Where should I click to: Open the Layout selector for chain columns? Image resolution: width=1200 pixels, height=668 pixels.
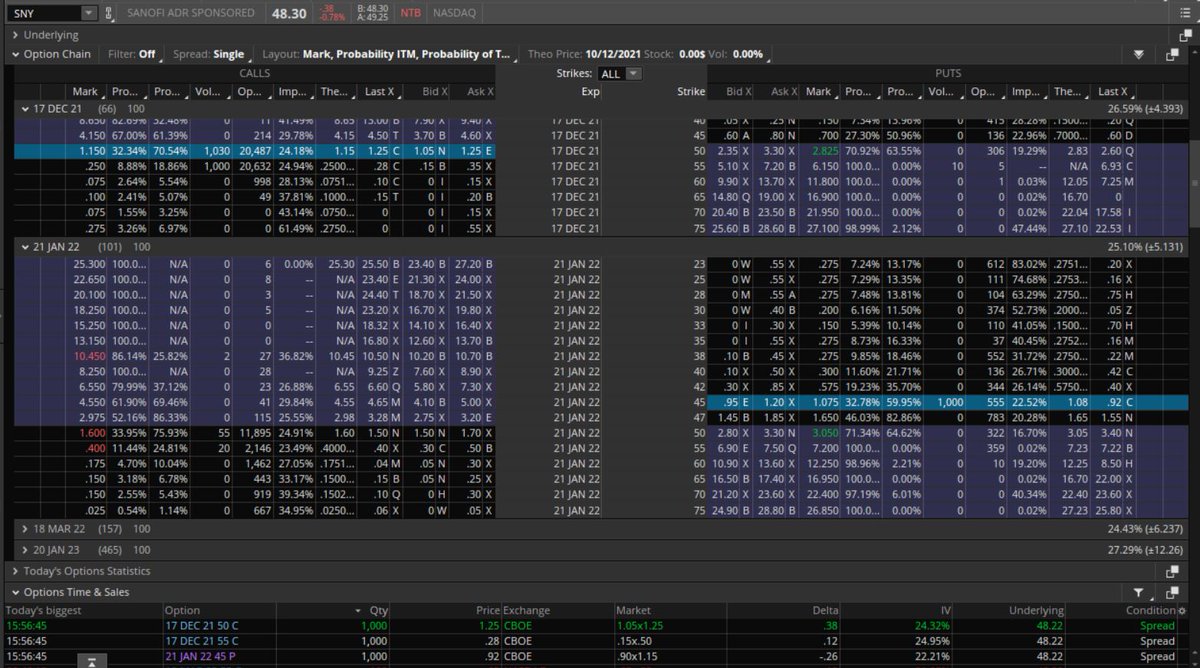click(x=385, y=54)
